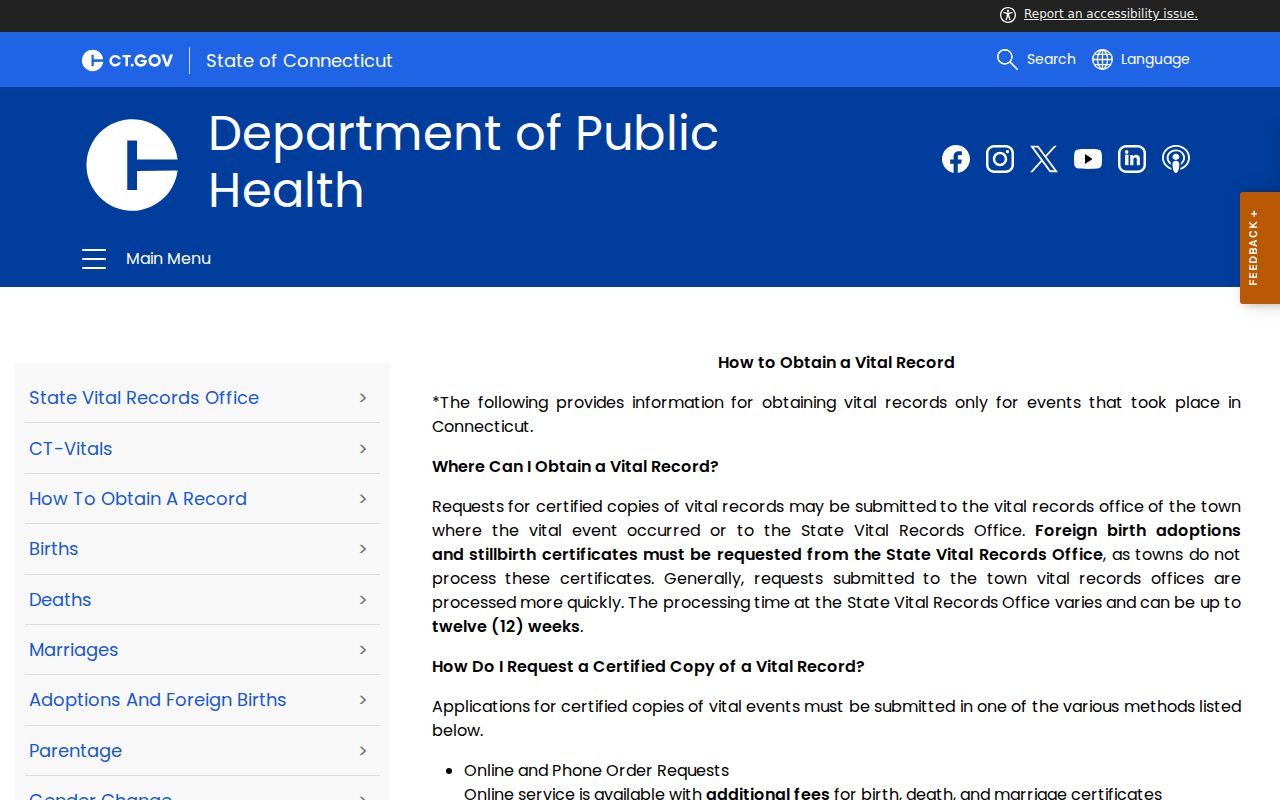Expand the Births chevron

coord(363,549)
